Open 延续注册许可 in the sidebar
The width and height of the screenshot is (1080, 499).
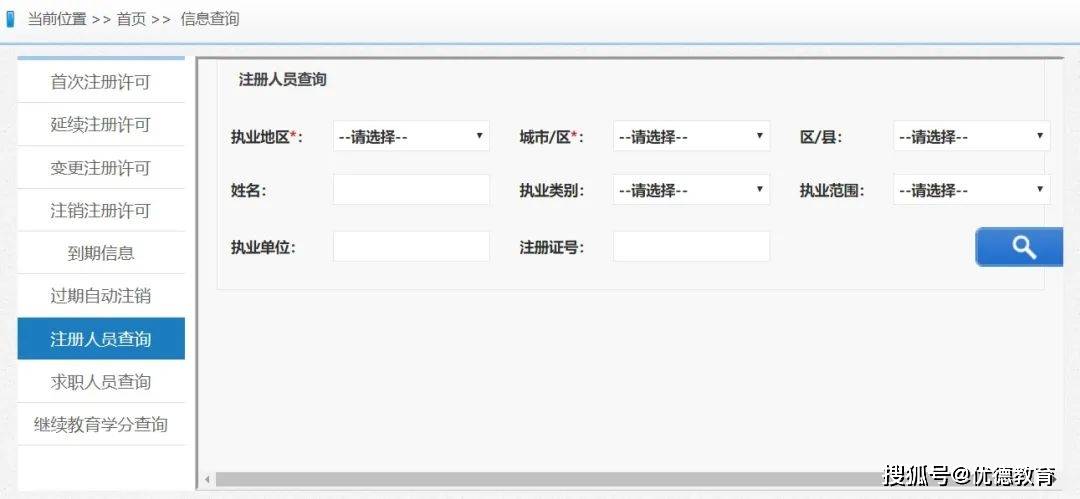coord(101,125)
